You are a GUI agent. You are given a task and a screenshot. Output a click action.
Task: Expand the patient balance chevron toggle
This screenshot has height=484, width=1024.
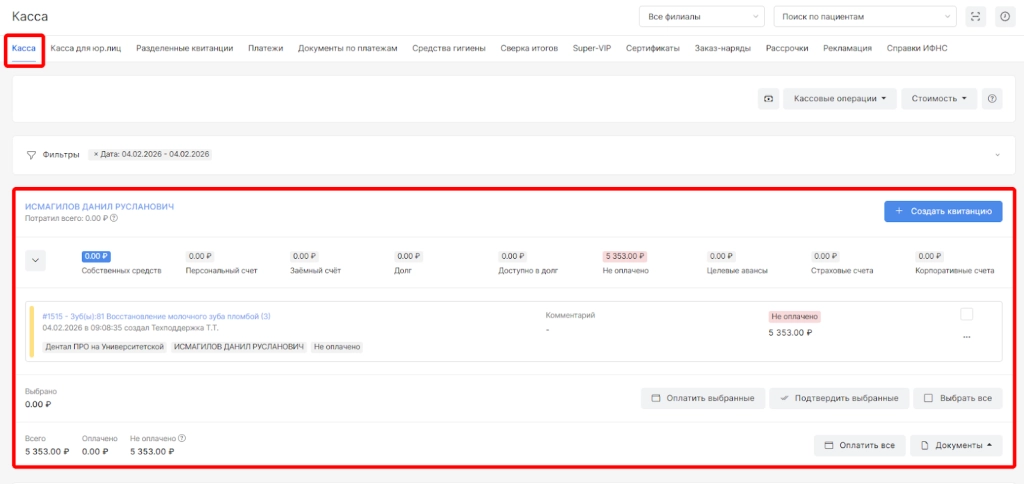36,260
